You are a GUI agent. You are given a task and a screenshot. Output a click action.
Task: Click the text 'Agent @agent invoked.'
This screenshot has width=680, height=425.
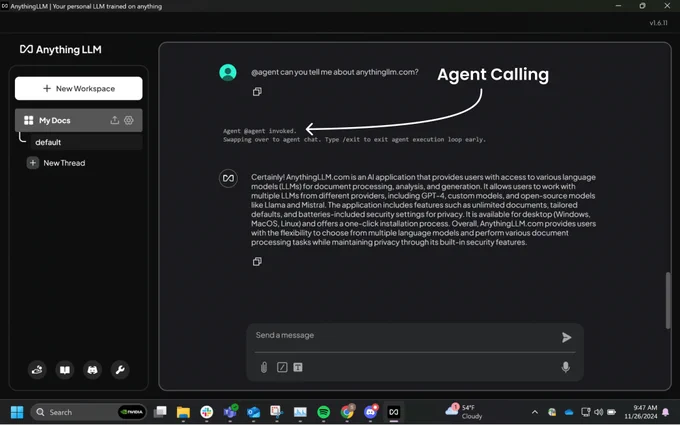[259, 131]
